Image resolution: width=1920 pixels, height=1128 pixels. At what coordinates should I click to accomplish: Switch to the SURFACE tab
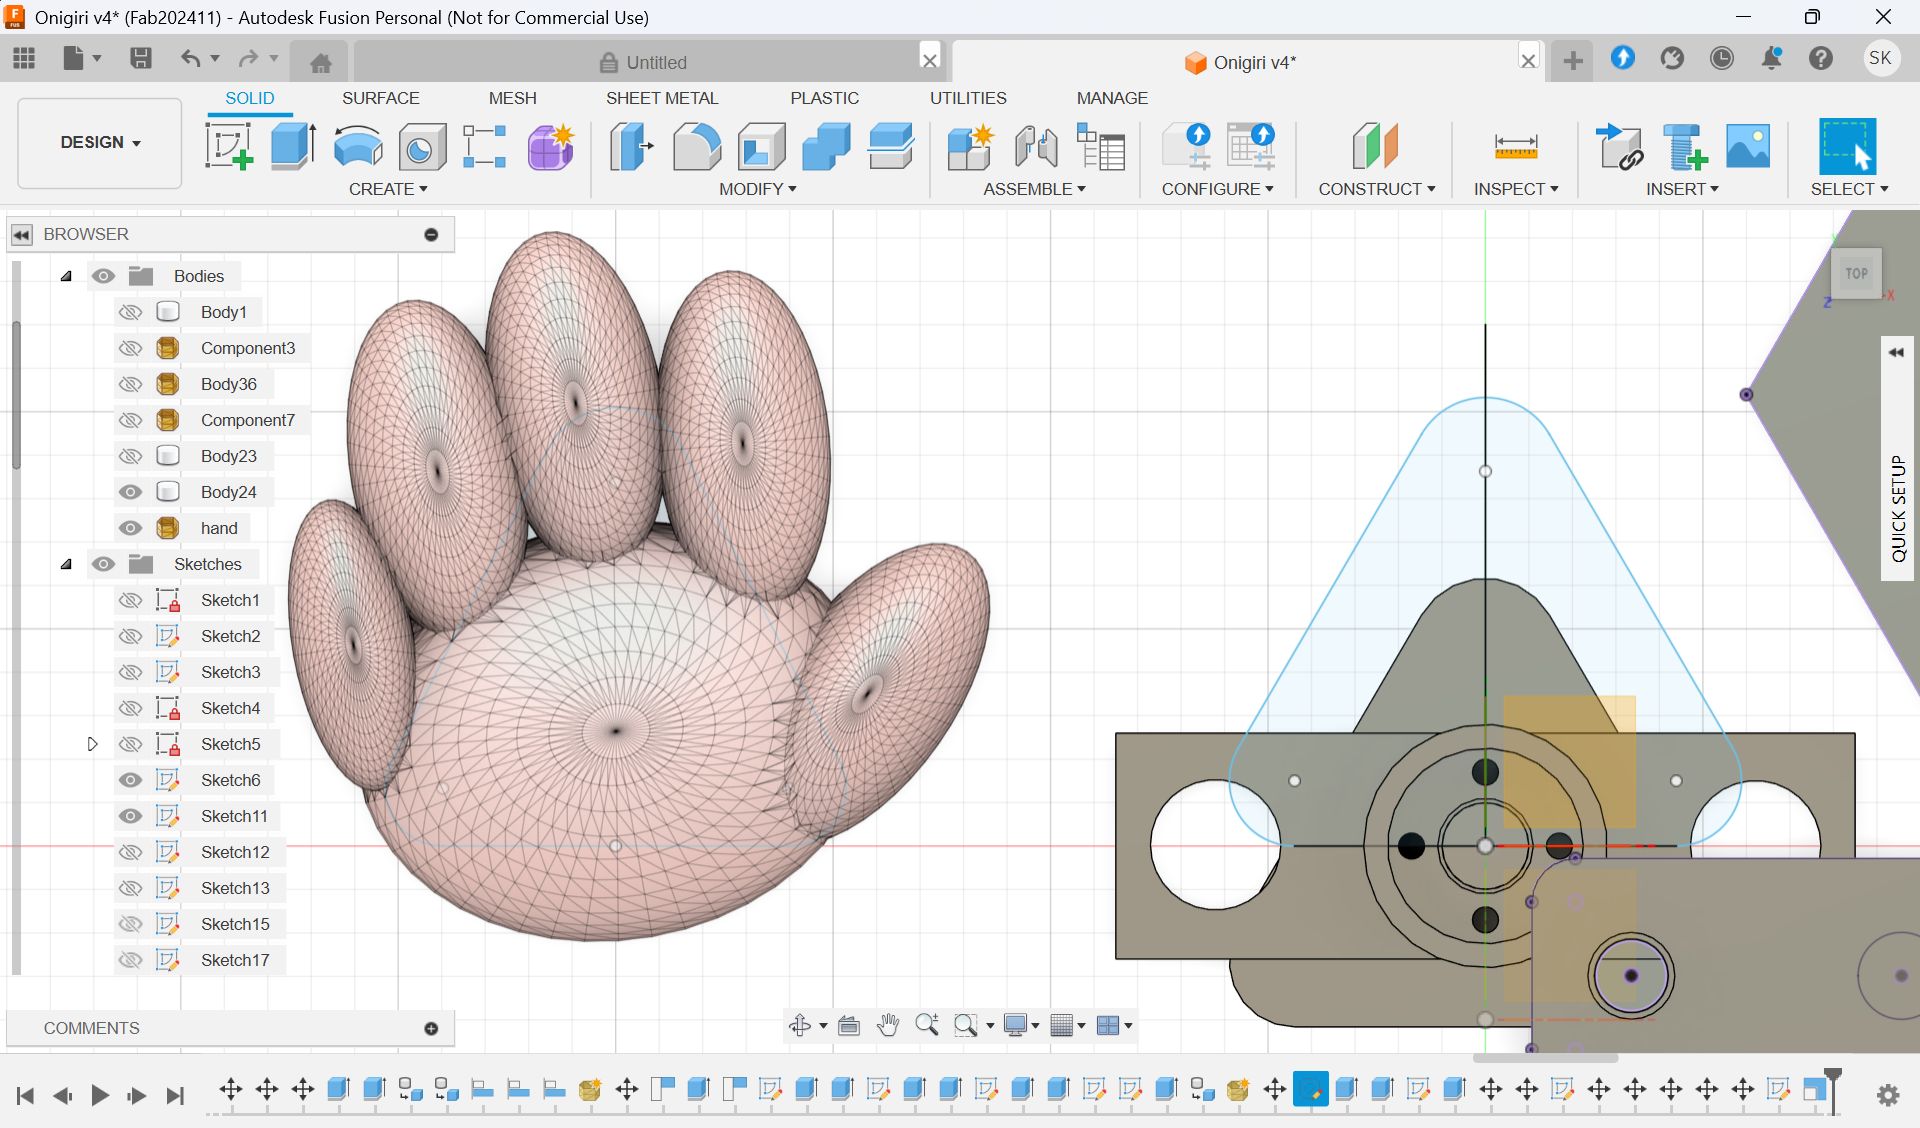[x=380, y=98]
